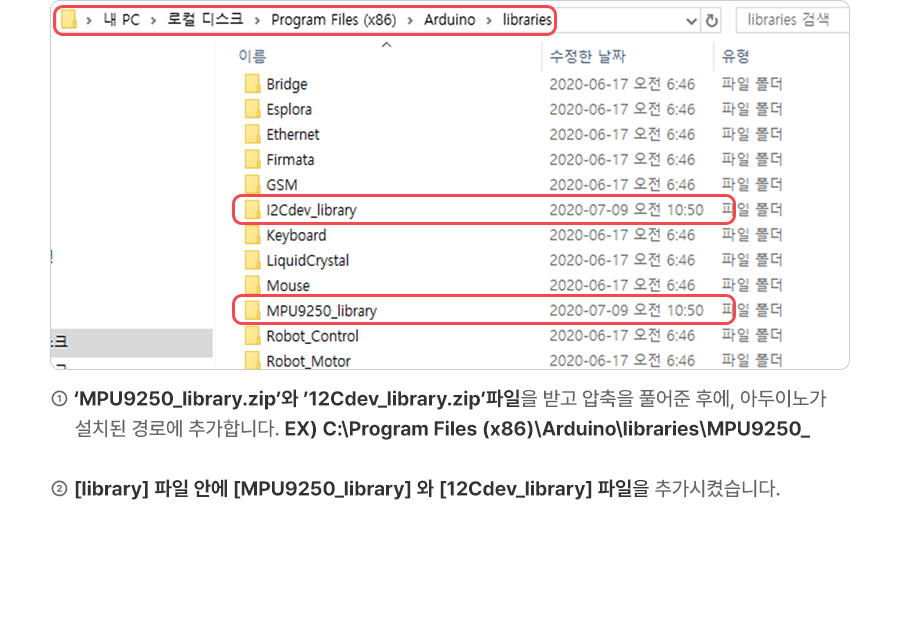Click the libraries 검색 search box

[x=790, y=20]
